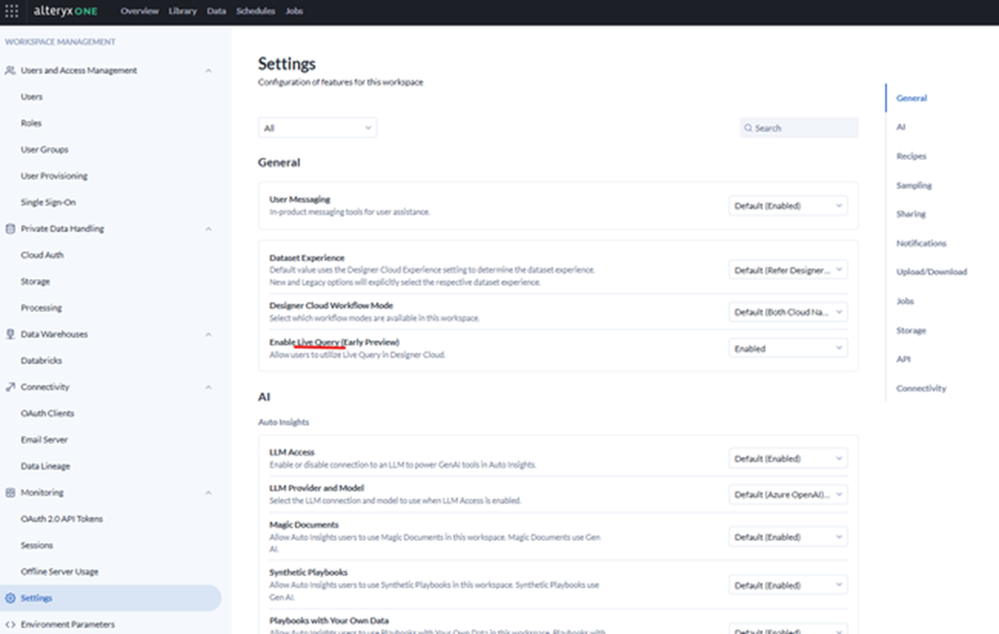Click the Users and Access Management people icon
The height and width of the screenshot is (634, 999).
coord(10,70)
